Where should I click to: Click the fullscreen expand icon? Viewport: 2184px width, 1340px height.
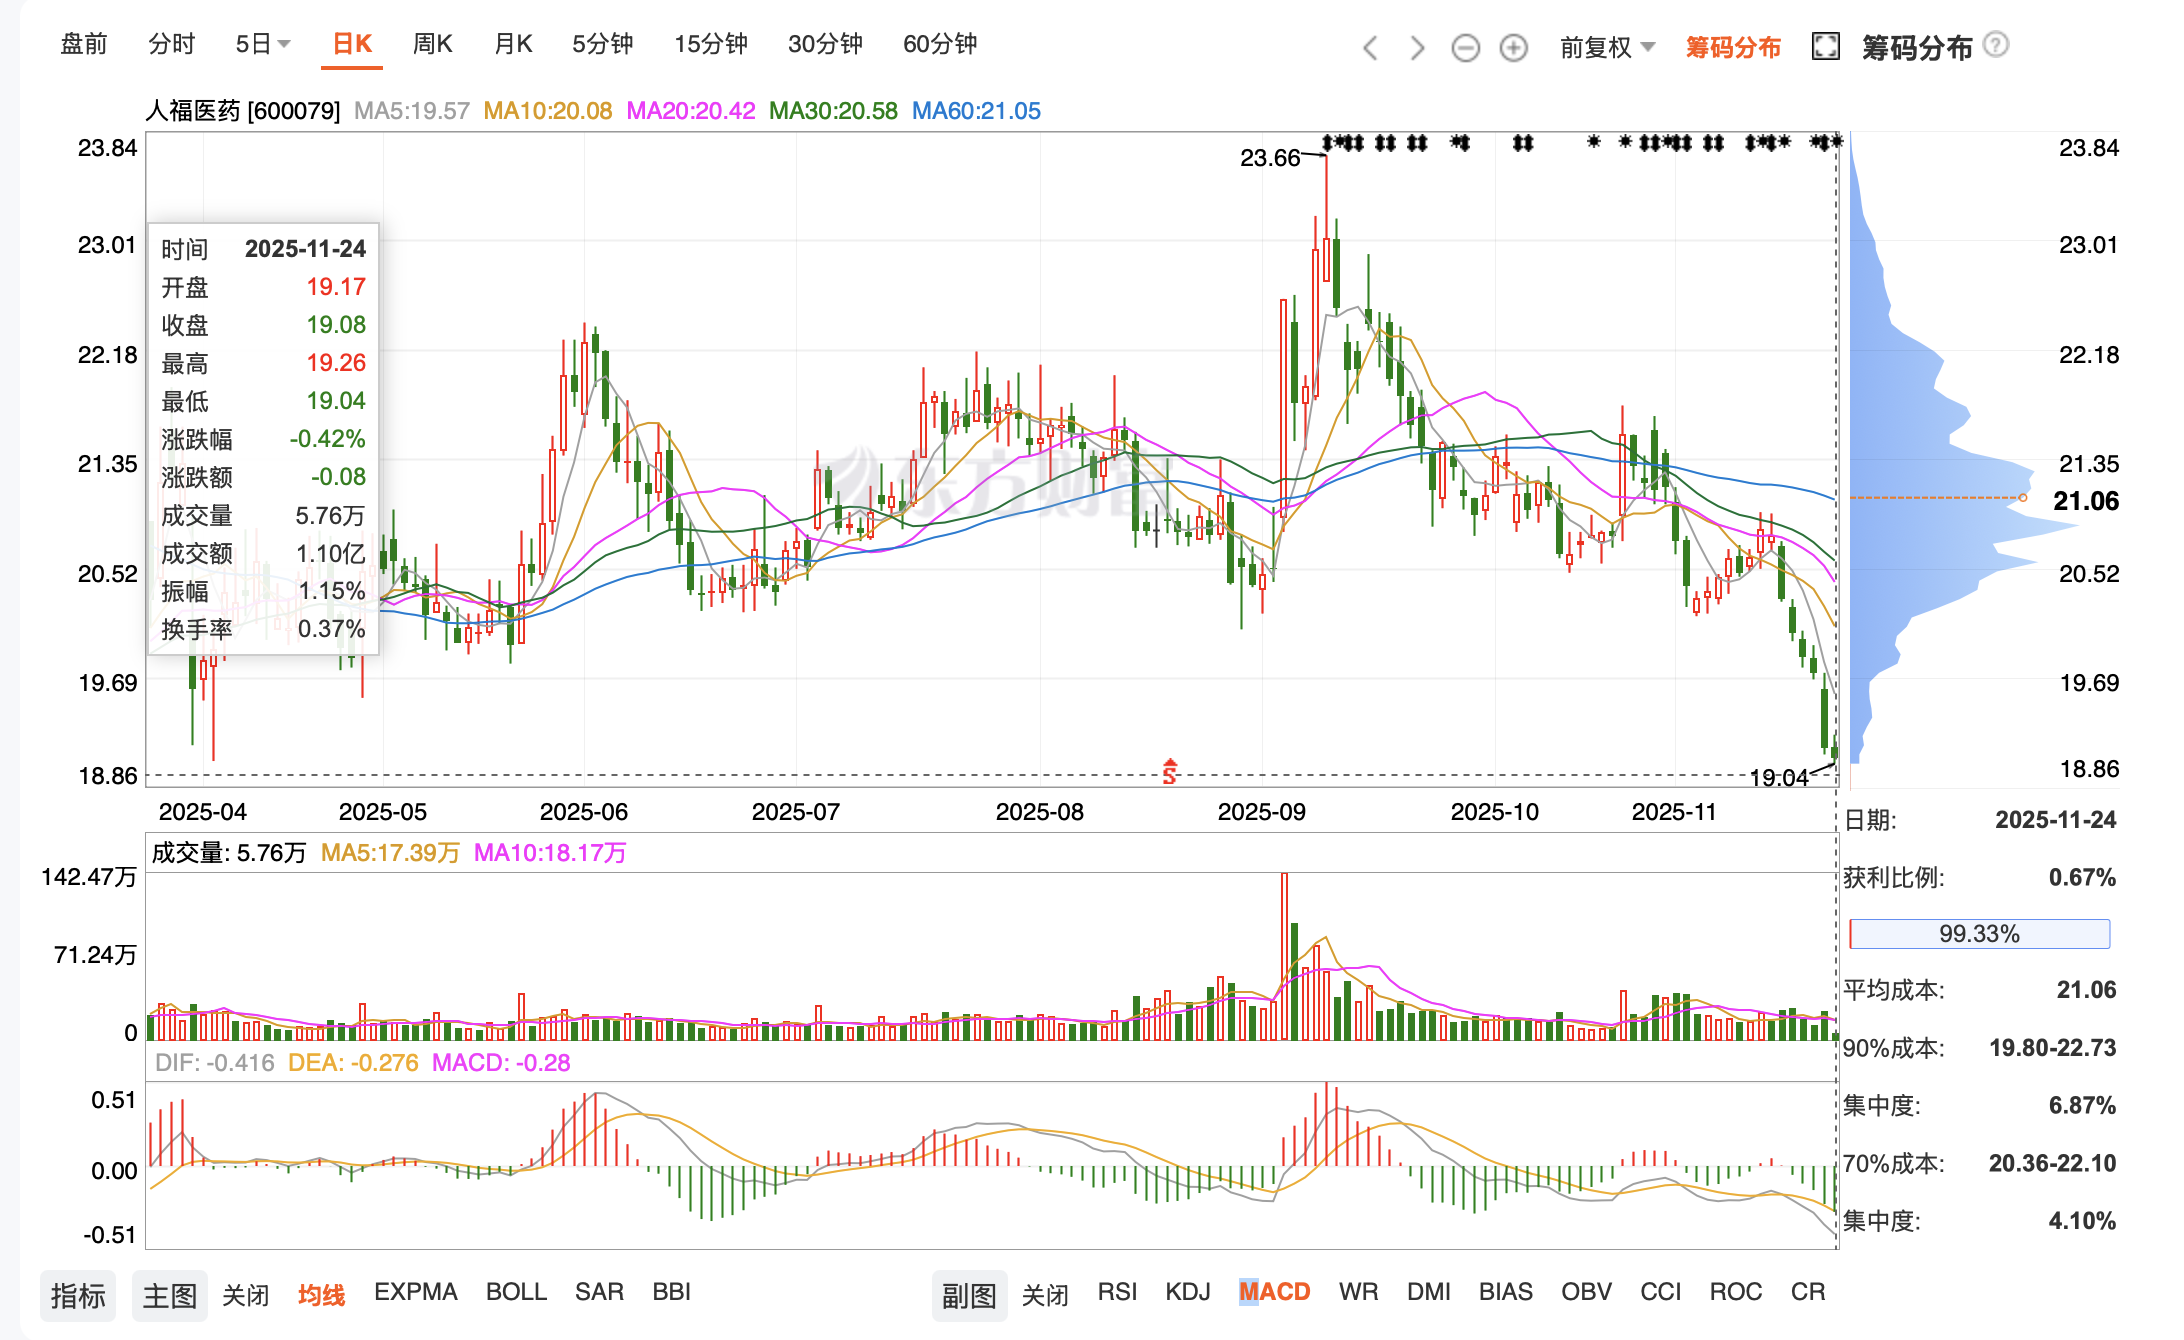point(1825,46)
